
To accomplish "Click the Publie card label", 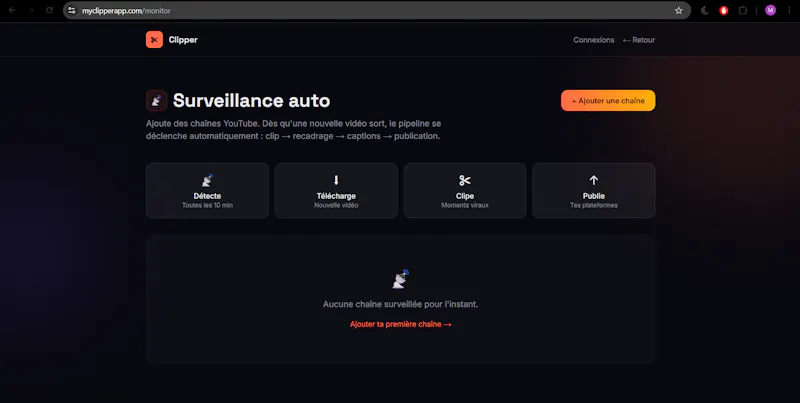I will click(x=594, y=196).
